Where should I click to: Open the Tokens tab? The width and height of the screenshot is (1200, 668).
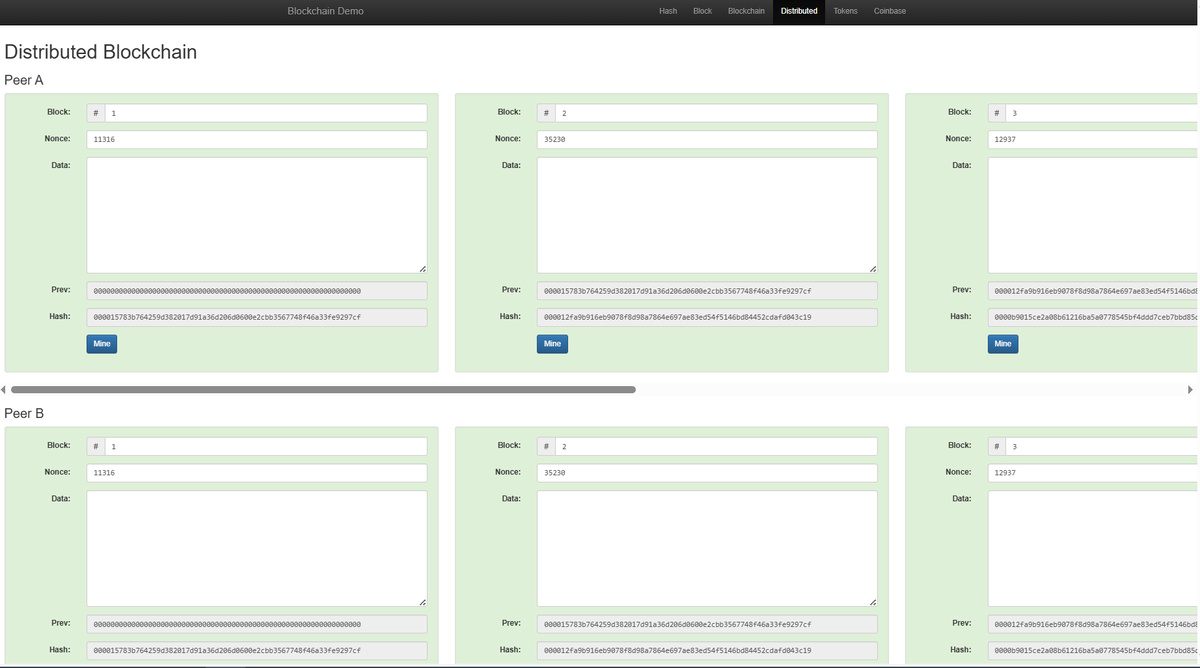click(x=845, y=11)
